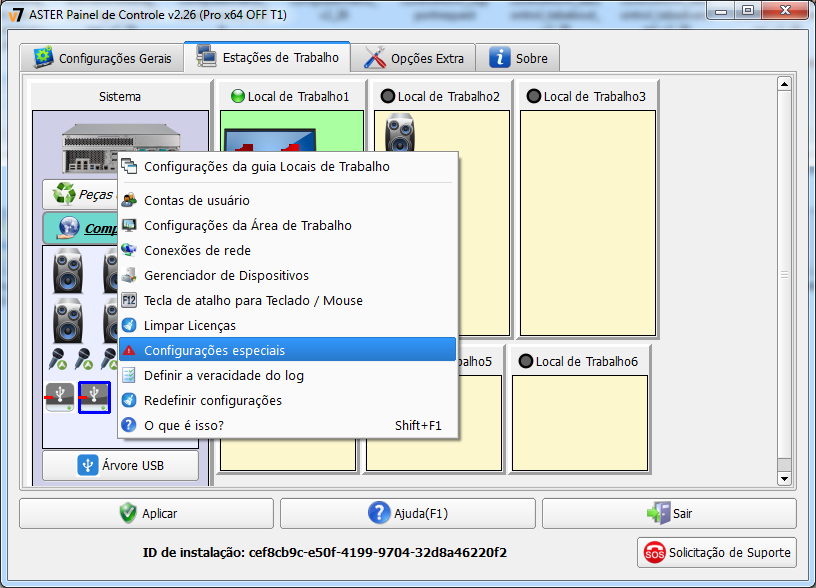
Task: Minimize the ASTER window
Action: click(721, 11)
